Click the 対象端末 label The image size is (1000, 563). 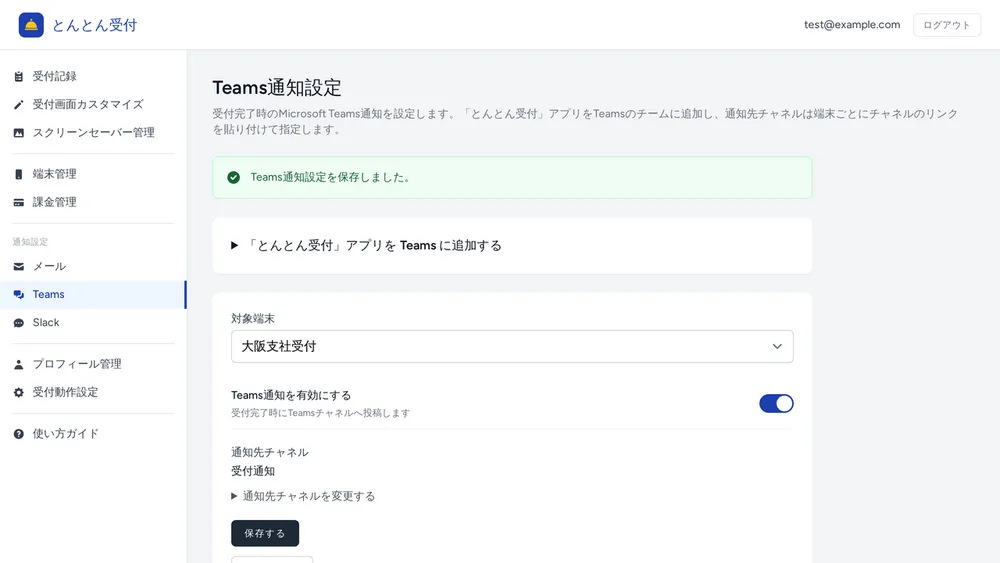click(253, 318)
